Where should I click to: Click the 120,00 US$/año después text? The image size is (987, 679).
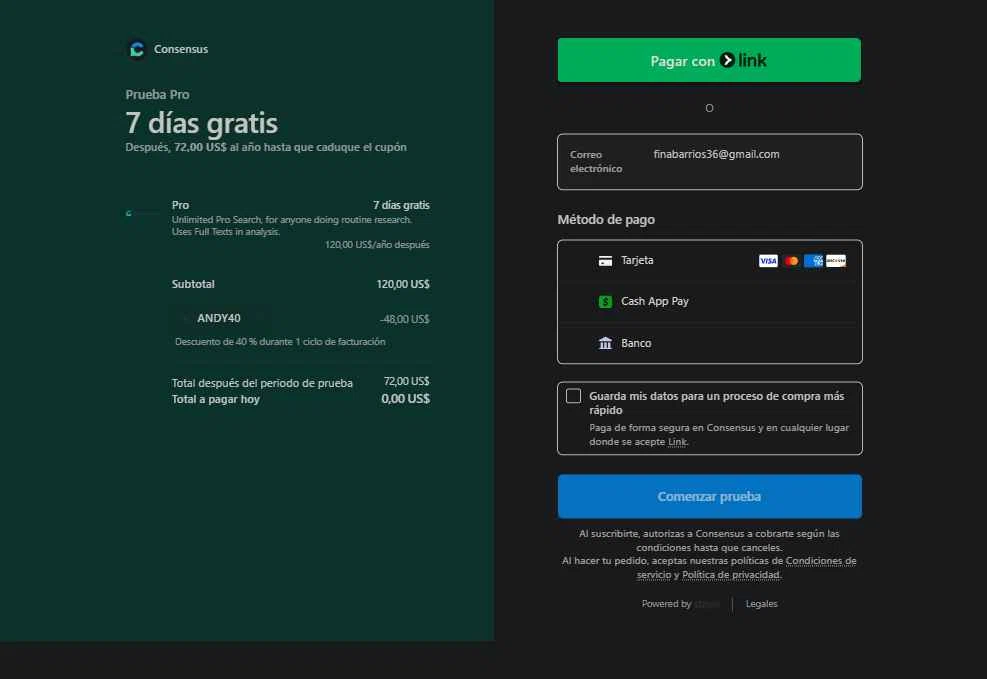point(377,245)
